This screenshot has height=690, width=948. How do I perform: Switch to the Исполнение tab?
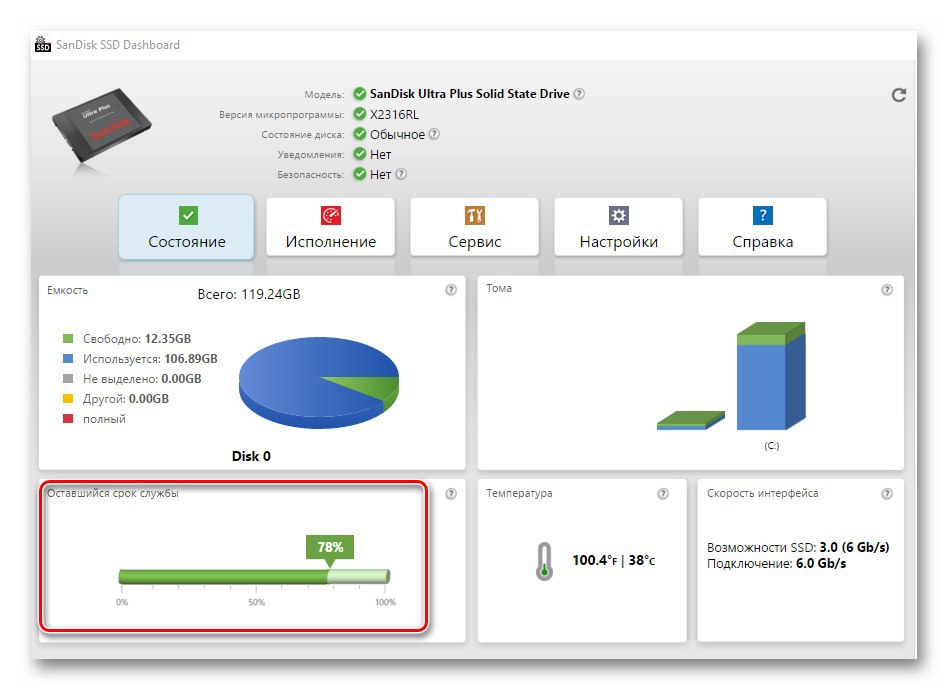(331, 227)
